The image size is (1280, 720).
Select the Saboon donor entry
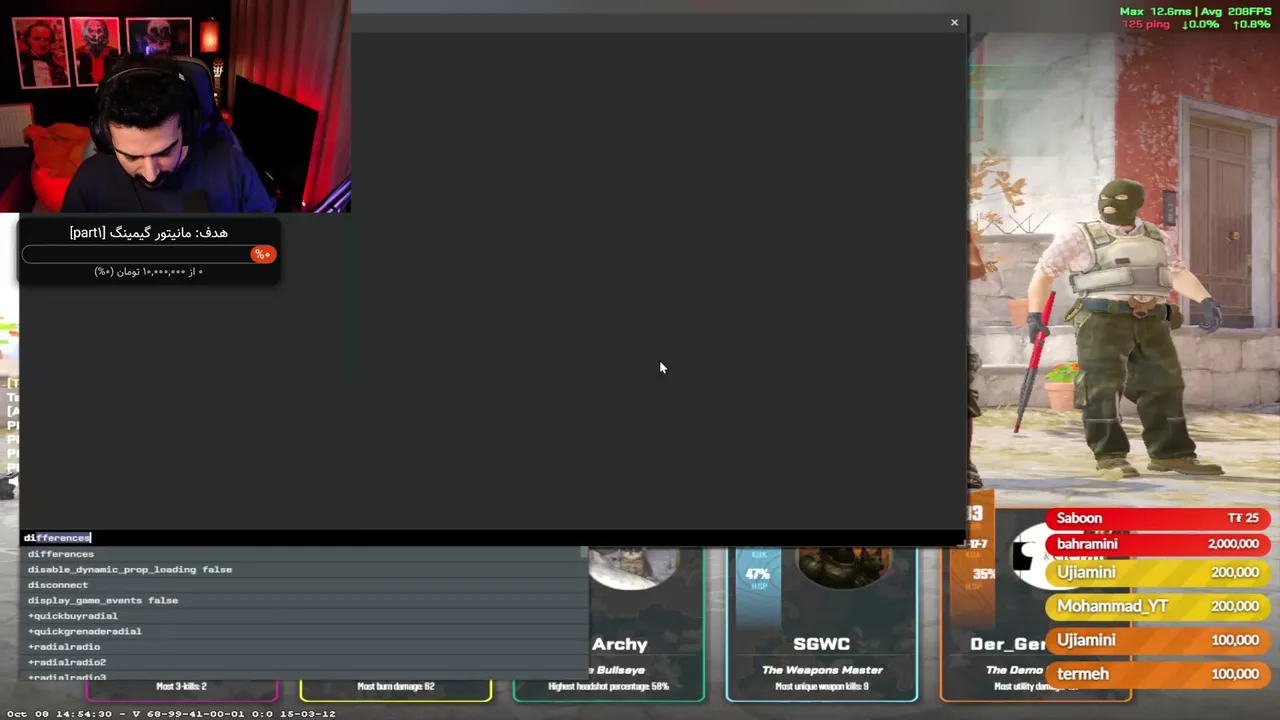pos(1158,518)
